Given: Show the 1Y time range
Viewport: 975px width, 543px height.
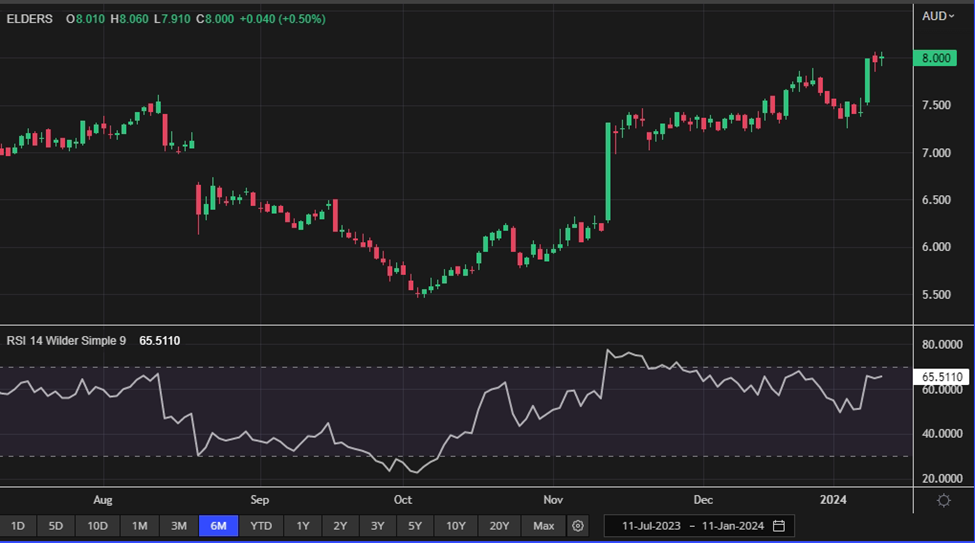Looking at the screenshot, I should point(302,526).
